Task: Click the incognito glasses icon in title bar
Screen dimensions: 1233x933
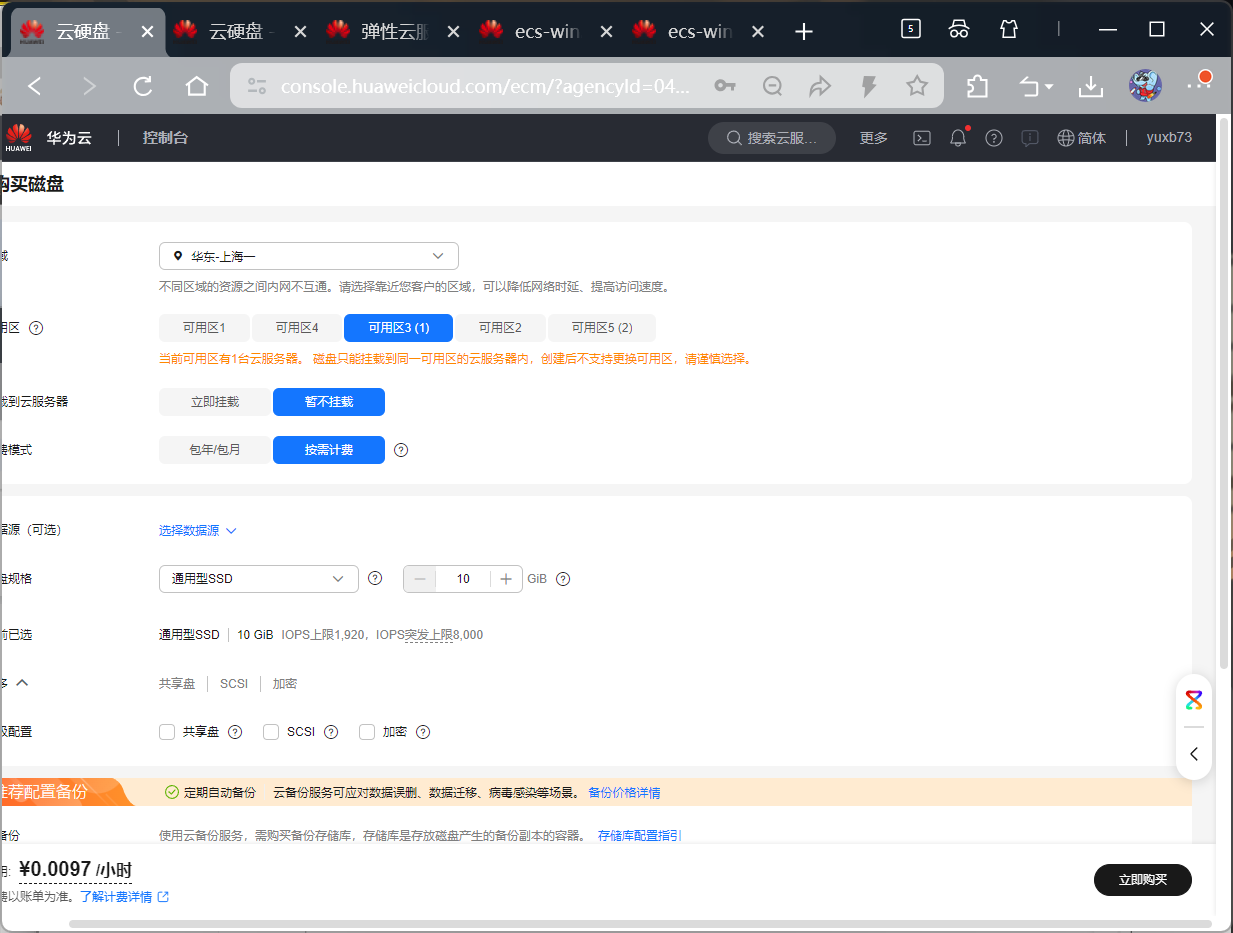Action: click(x=959, y=29)
